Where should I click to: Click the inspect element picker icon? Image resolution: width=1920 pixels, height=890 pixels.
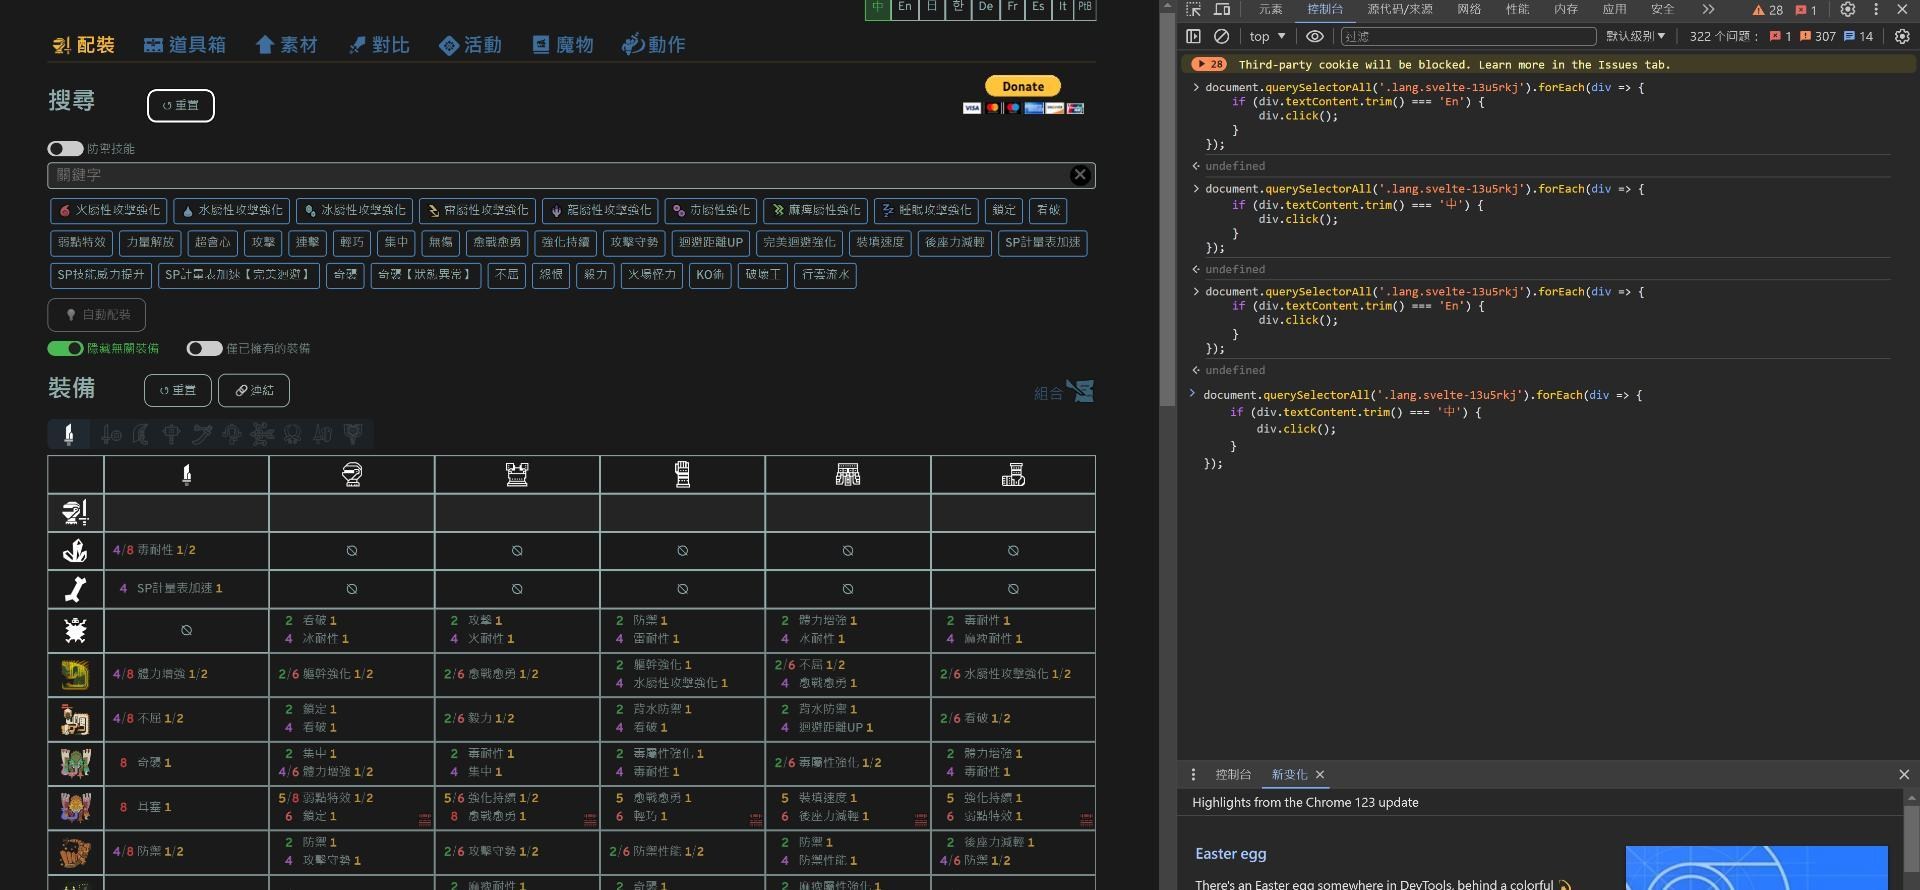tap(1193, 9)
